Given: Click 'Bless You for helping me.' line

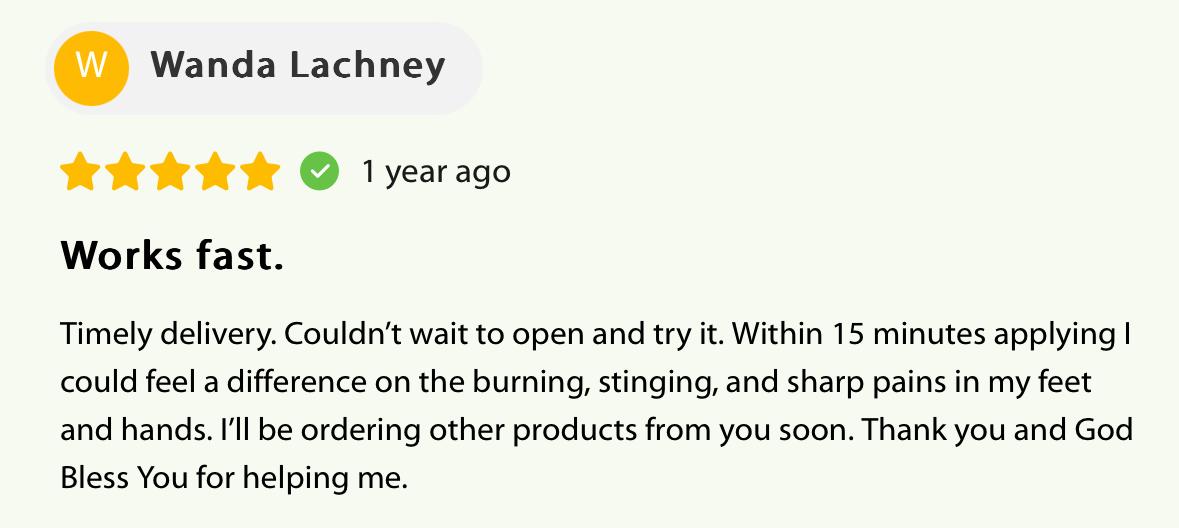Looking at the screenshot, I should click(x=234, y=478).
